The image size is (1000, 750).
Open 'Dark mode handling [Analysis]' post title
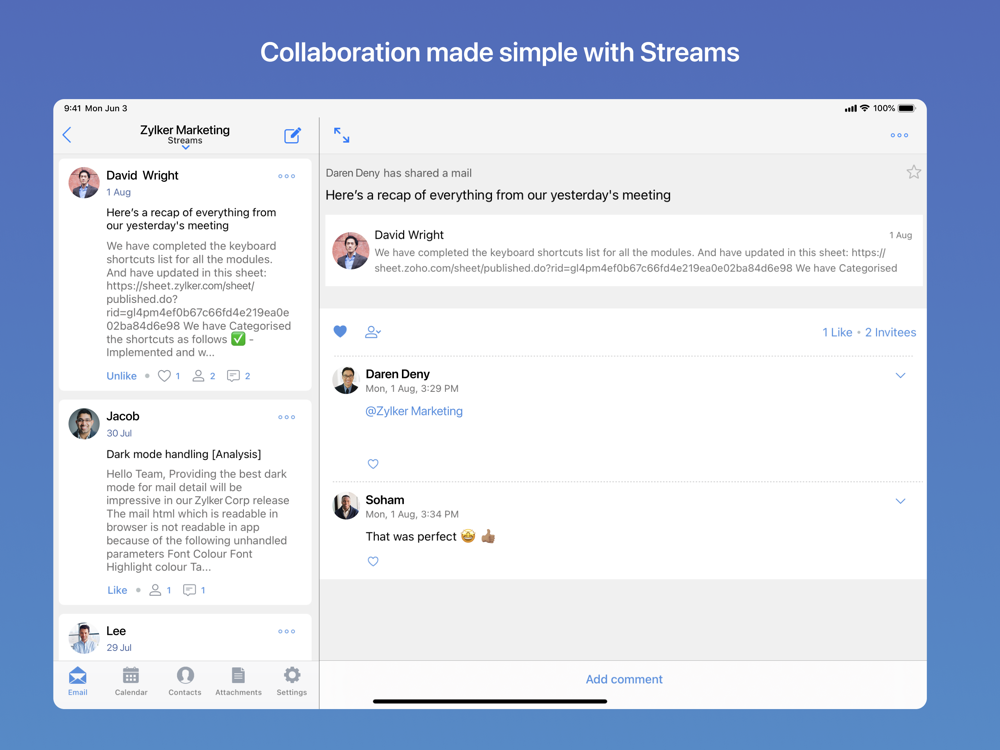[x=184, y=454]
